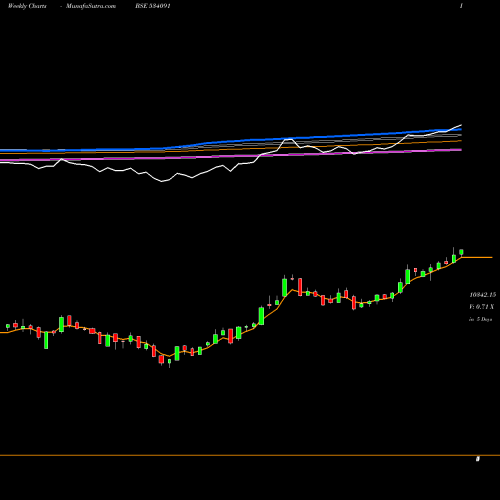Click the "V: 0.71 X" volume text
Image resolution: width=500 pixels, height=500 pixels.
tap(482, 307)
